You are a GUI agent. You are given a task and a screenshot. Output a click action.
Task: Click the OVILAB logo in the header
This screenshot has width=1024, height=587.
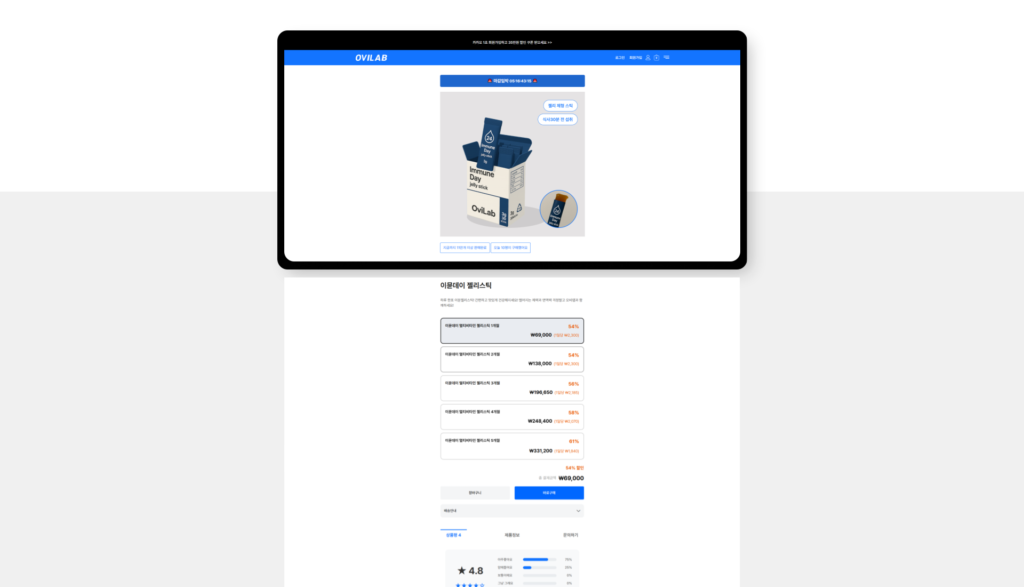[x=370, y=58]
